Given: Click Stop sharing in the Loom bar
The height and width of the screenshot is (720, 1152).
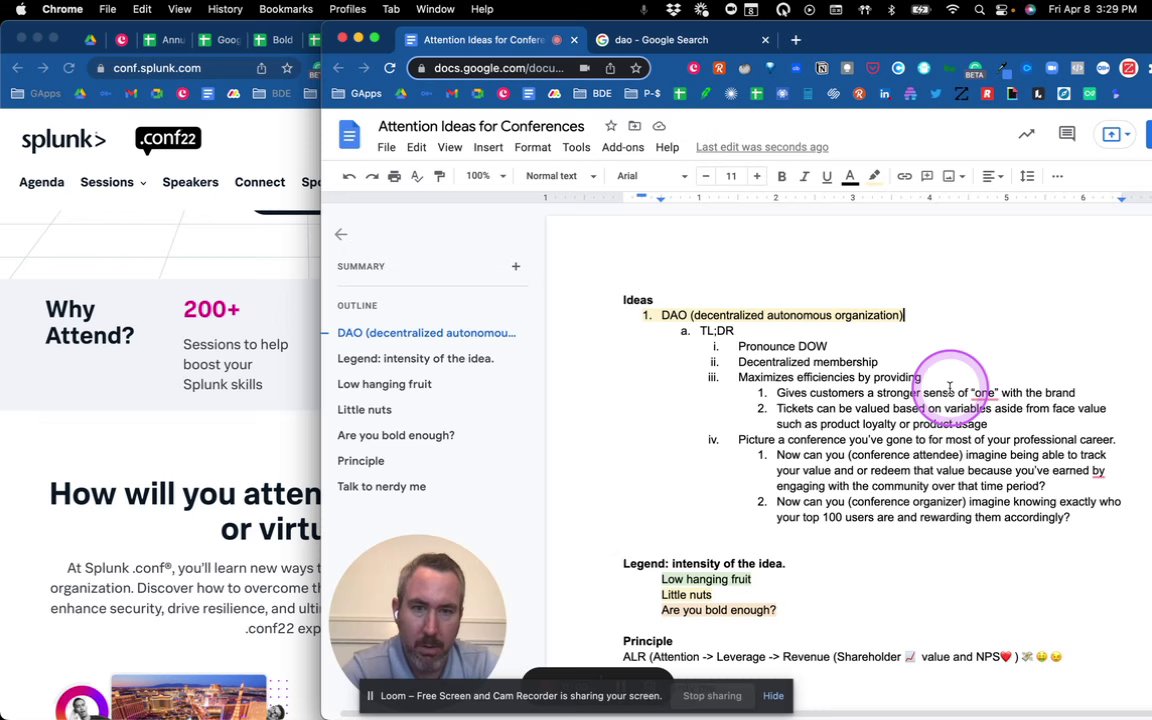Looking at the screenshot, I should [x=712, y=696].
